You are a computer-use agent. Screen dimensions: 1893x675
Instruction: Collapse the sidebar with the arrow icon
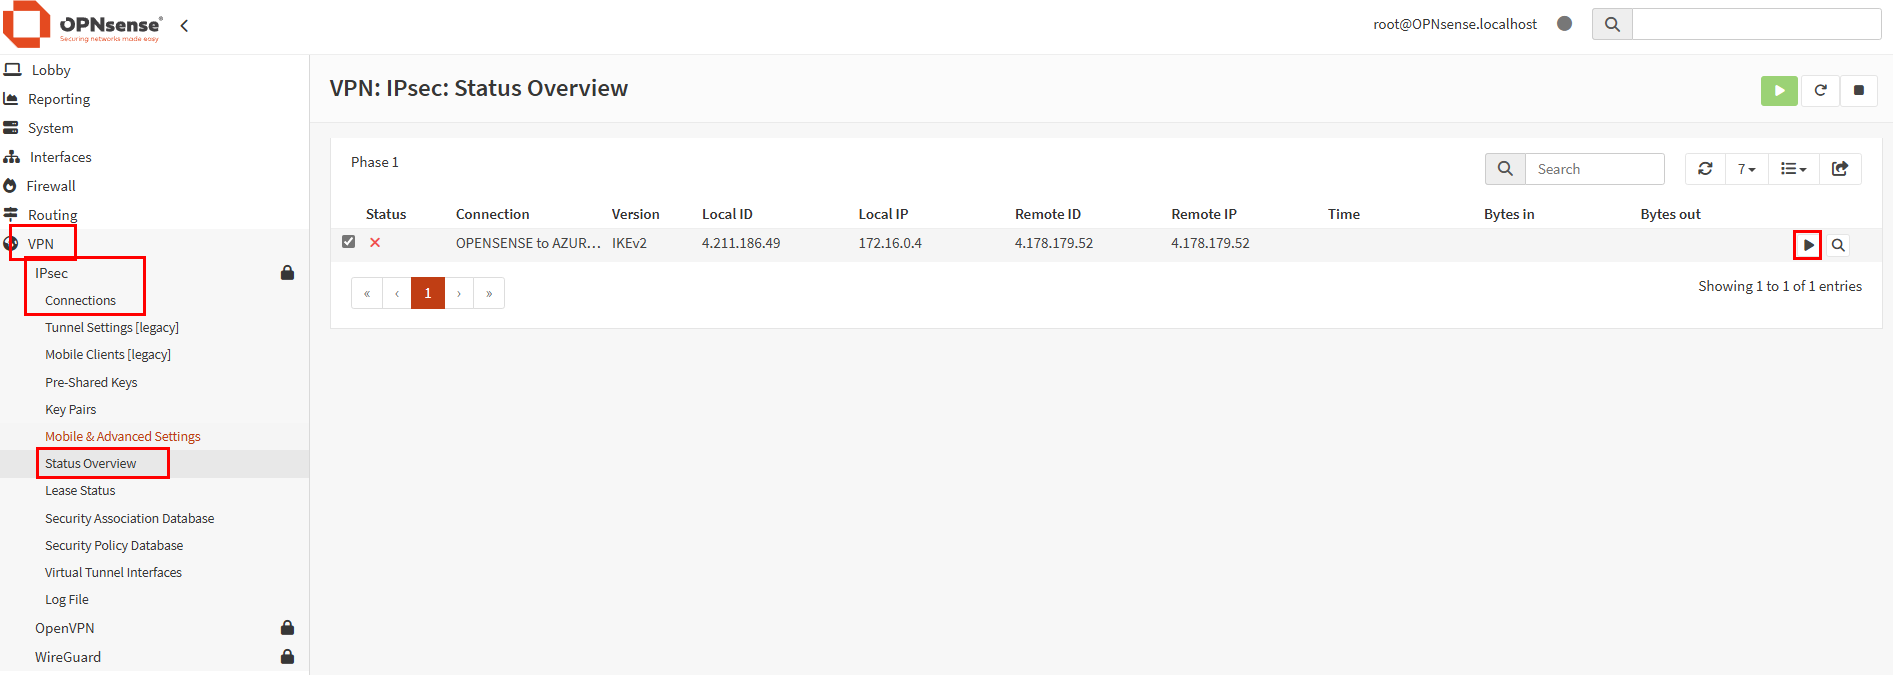pyautogui.click(x=184, y=25)
